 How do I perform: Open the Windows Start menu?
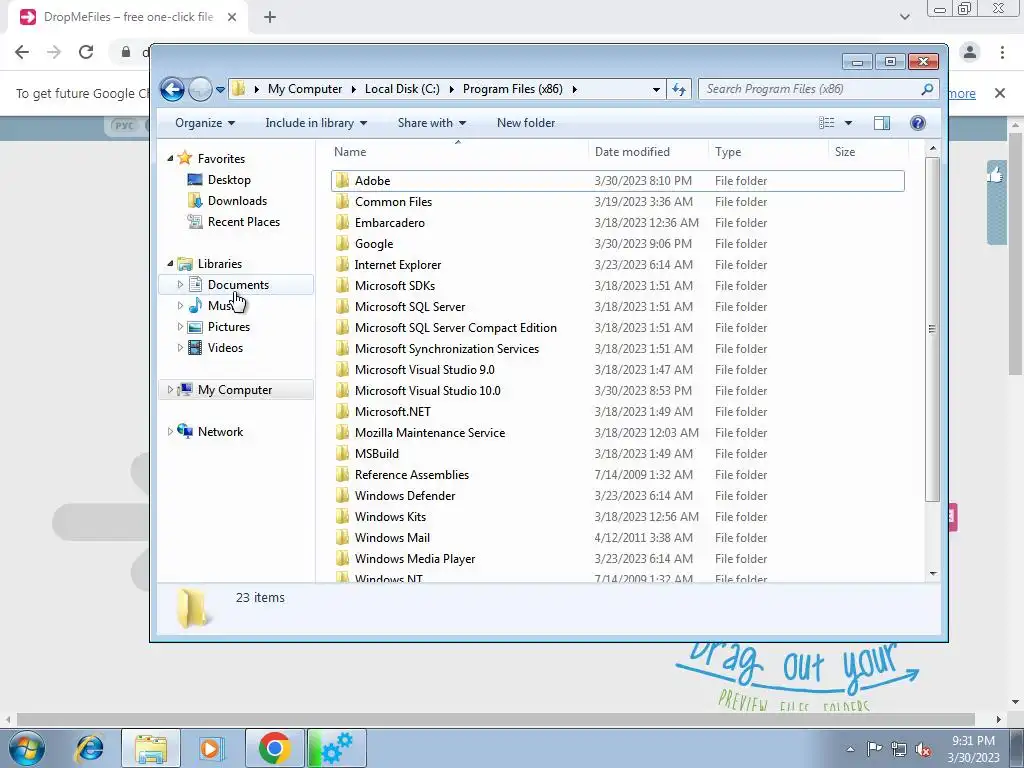click(27, 748)
